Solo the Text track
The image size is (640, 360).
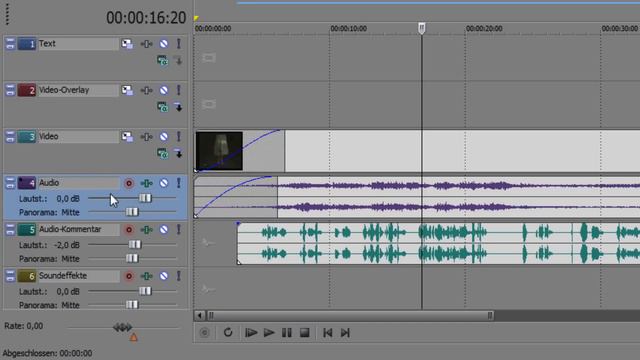coord(179,44)
